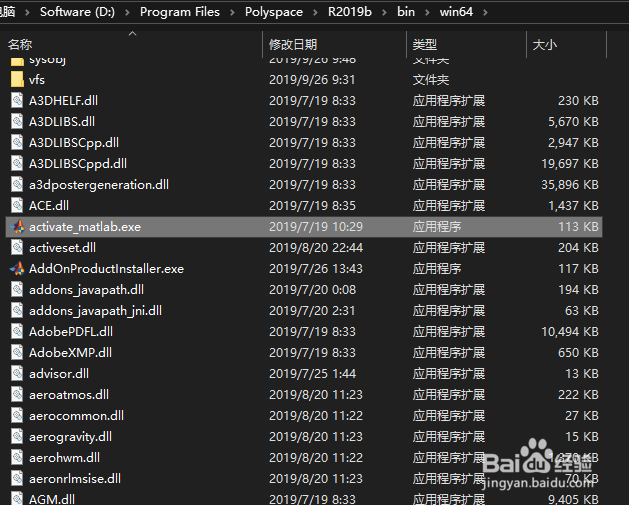Select file name a3dpostergeneration.dll
Image resolution: width=629 pixels, height=505 pixels.
[99, 185]
